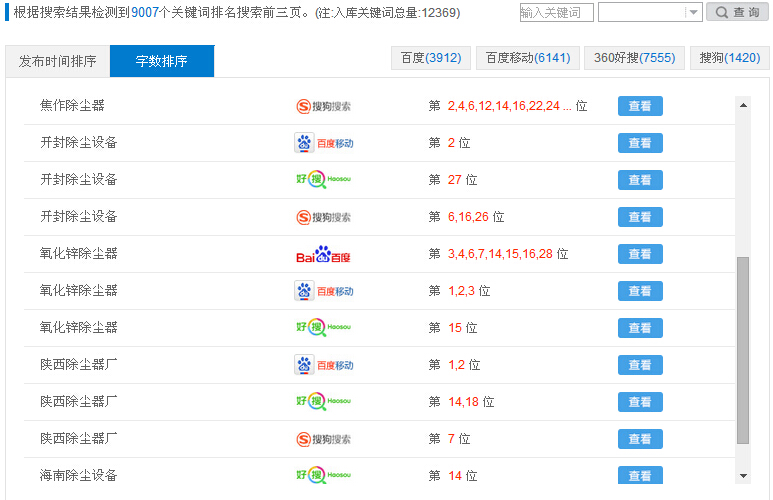Click ranking text 3,4,6,7,14,15,16,28
This screenshot has height=500, width=773.
click(500, 254)
